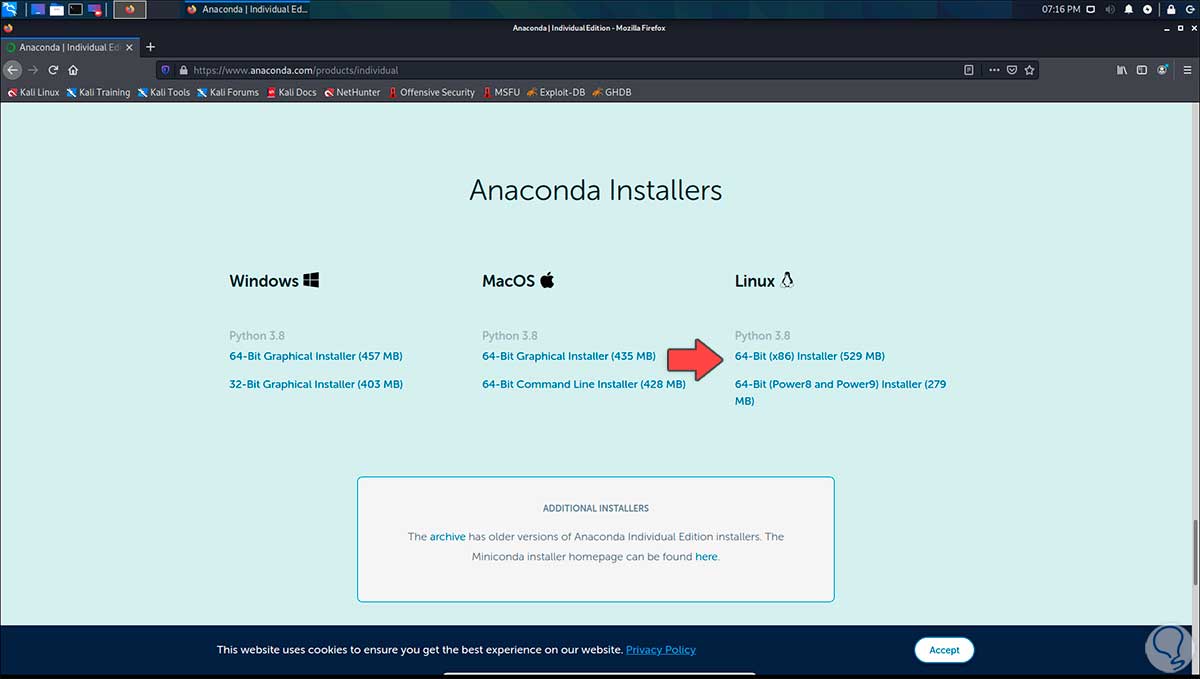
Task: Open the Kali Linux bookmark
Action: click(34, 92)
